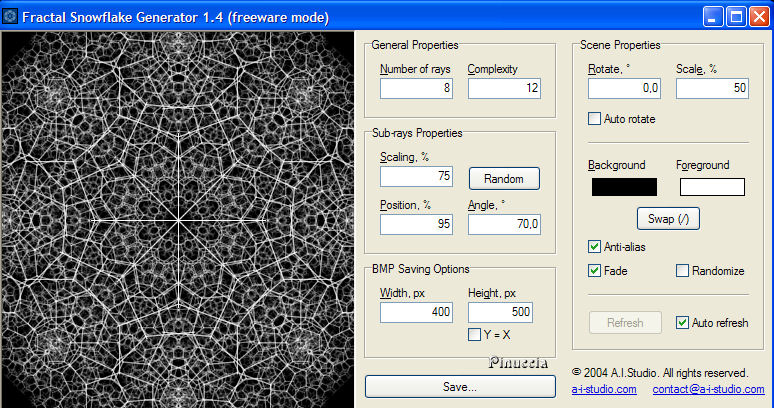Click the BMP Height px field
The width and height of the screenshot is (774, 408).
click(x=500, y=312)
